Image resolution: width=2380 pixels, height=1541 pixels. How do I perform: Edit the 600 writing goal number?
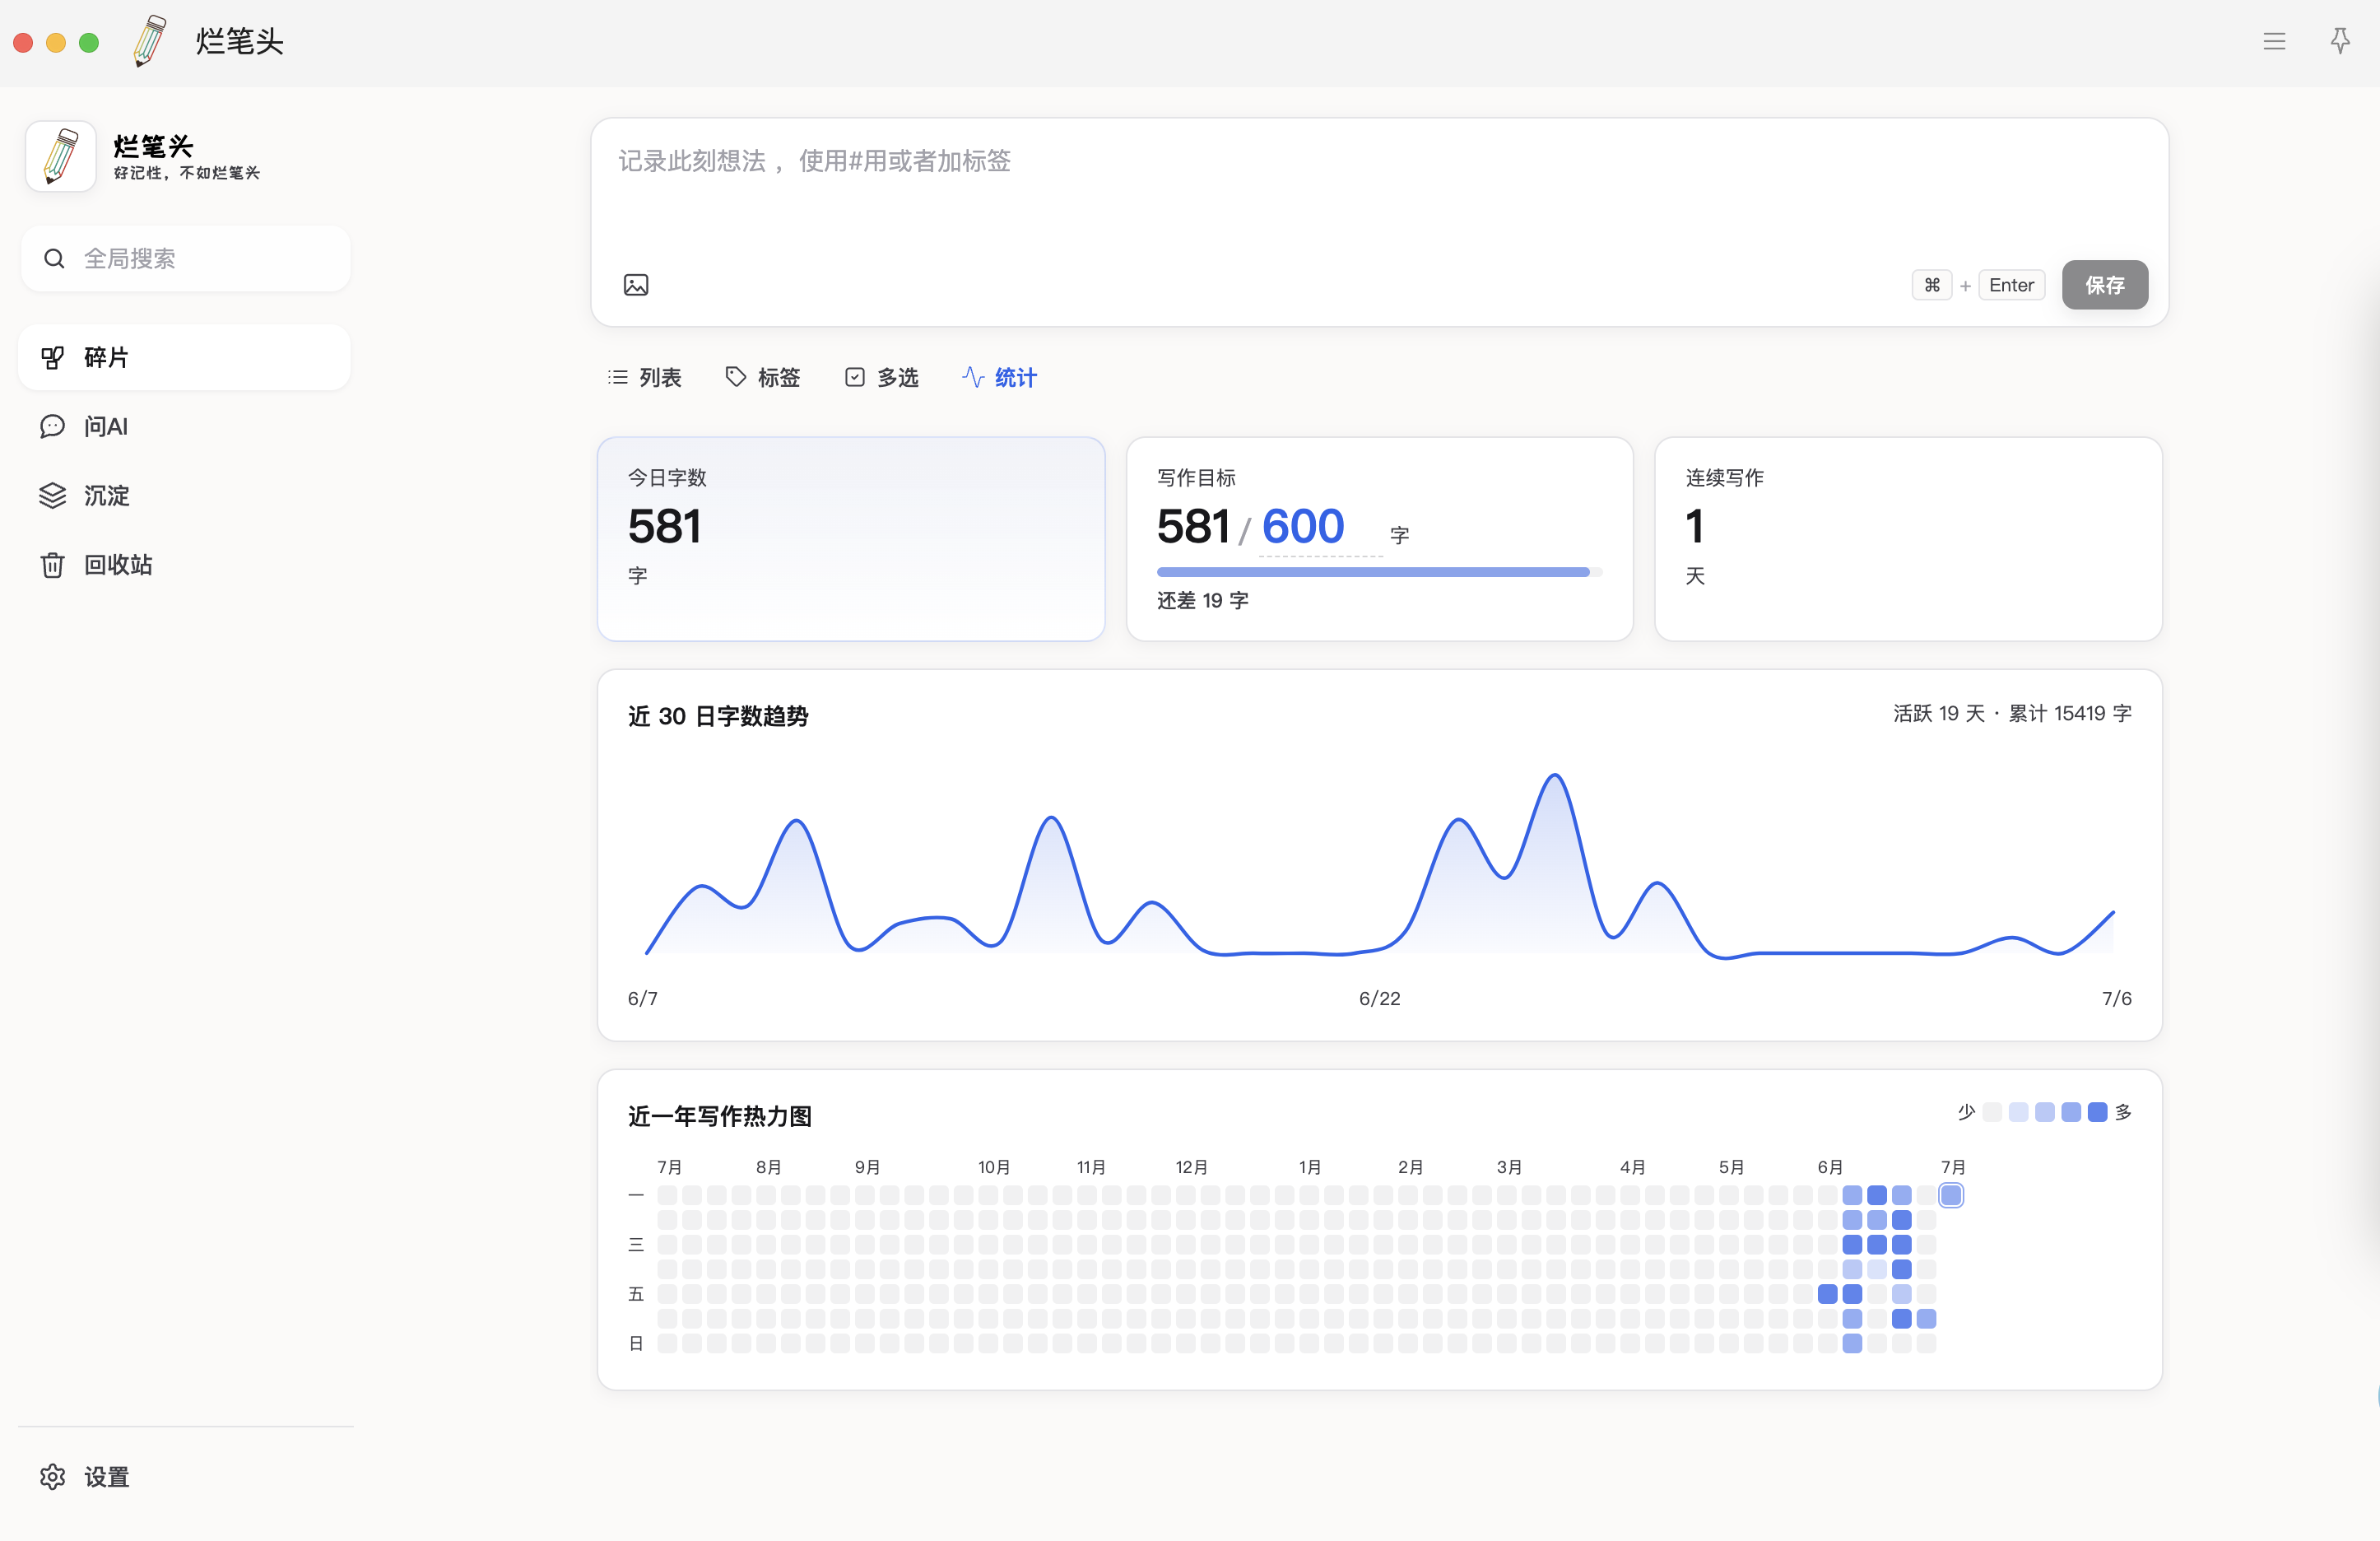[x=1303, y=526]
